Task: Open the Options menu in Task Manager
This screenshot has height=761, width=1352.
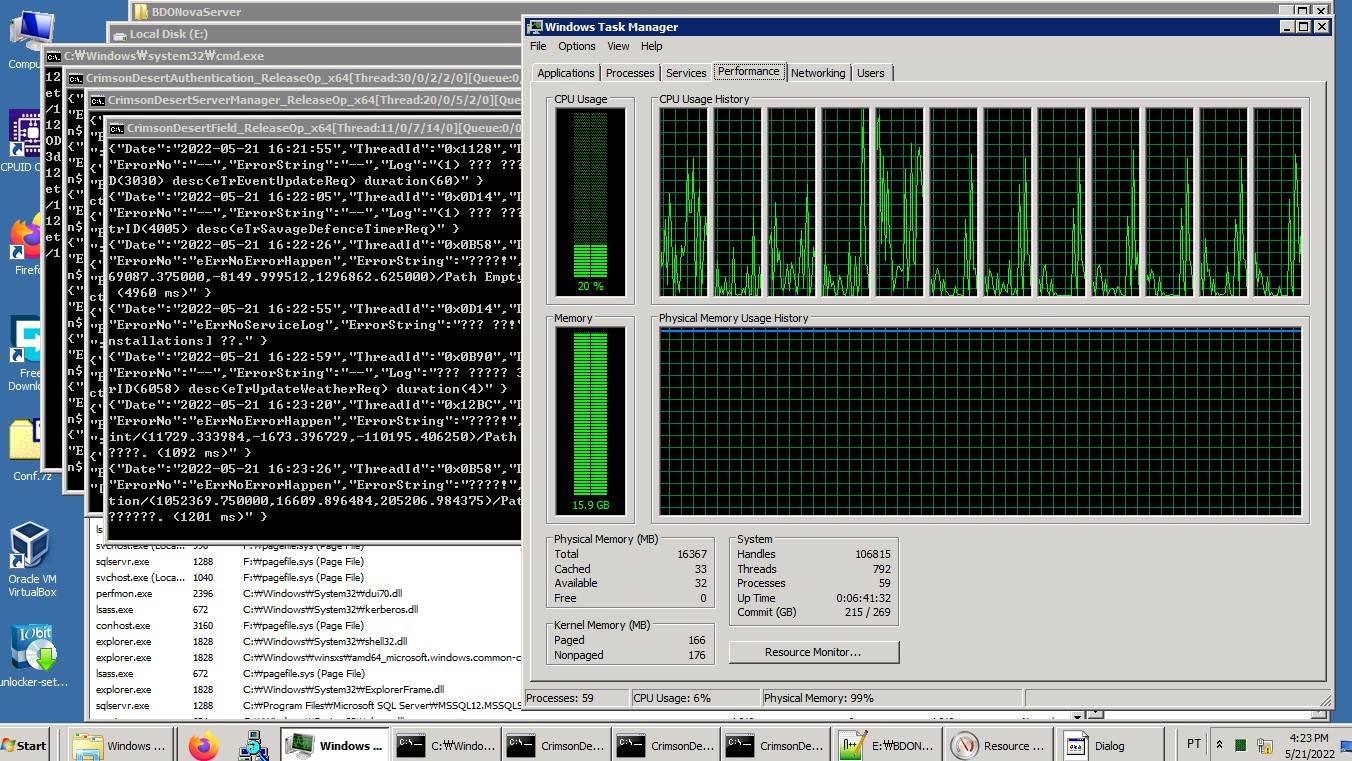Action: [577, 46]
